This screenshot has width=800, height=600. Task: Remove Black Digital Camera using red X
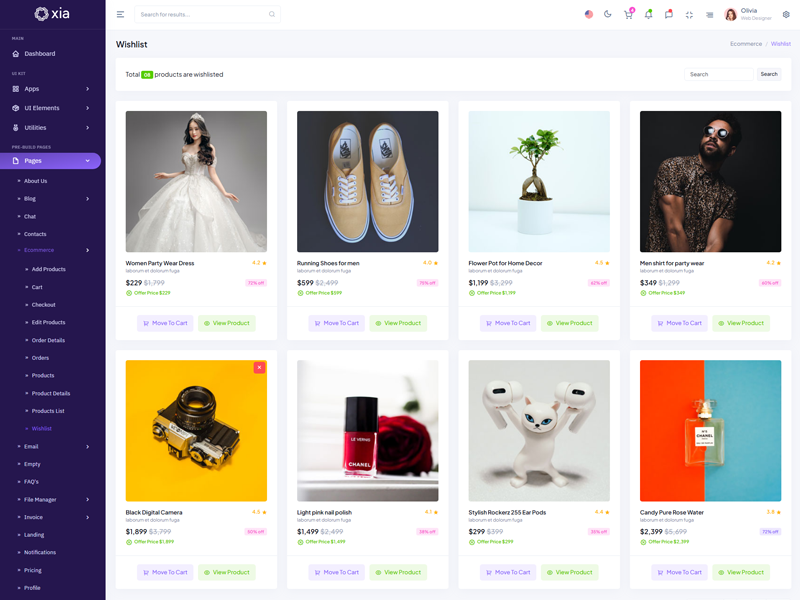pyautogui.click(x=259, y=368)
